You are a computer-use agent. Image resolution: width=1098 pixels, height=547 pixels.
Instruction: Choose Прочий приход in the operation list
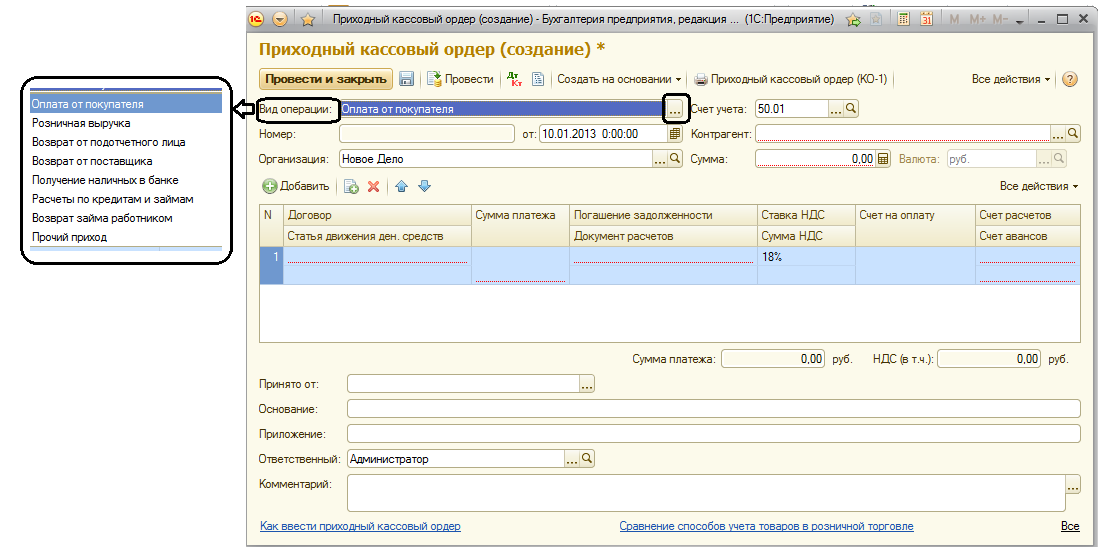pyautogui.click(x=68, y=237)
